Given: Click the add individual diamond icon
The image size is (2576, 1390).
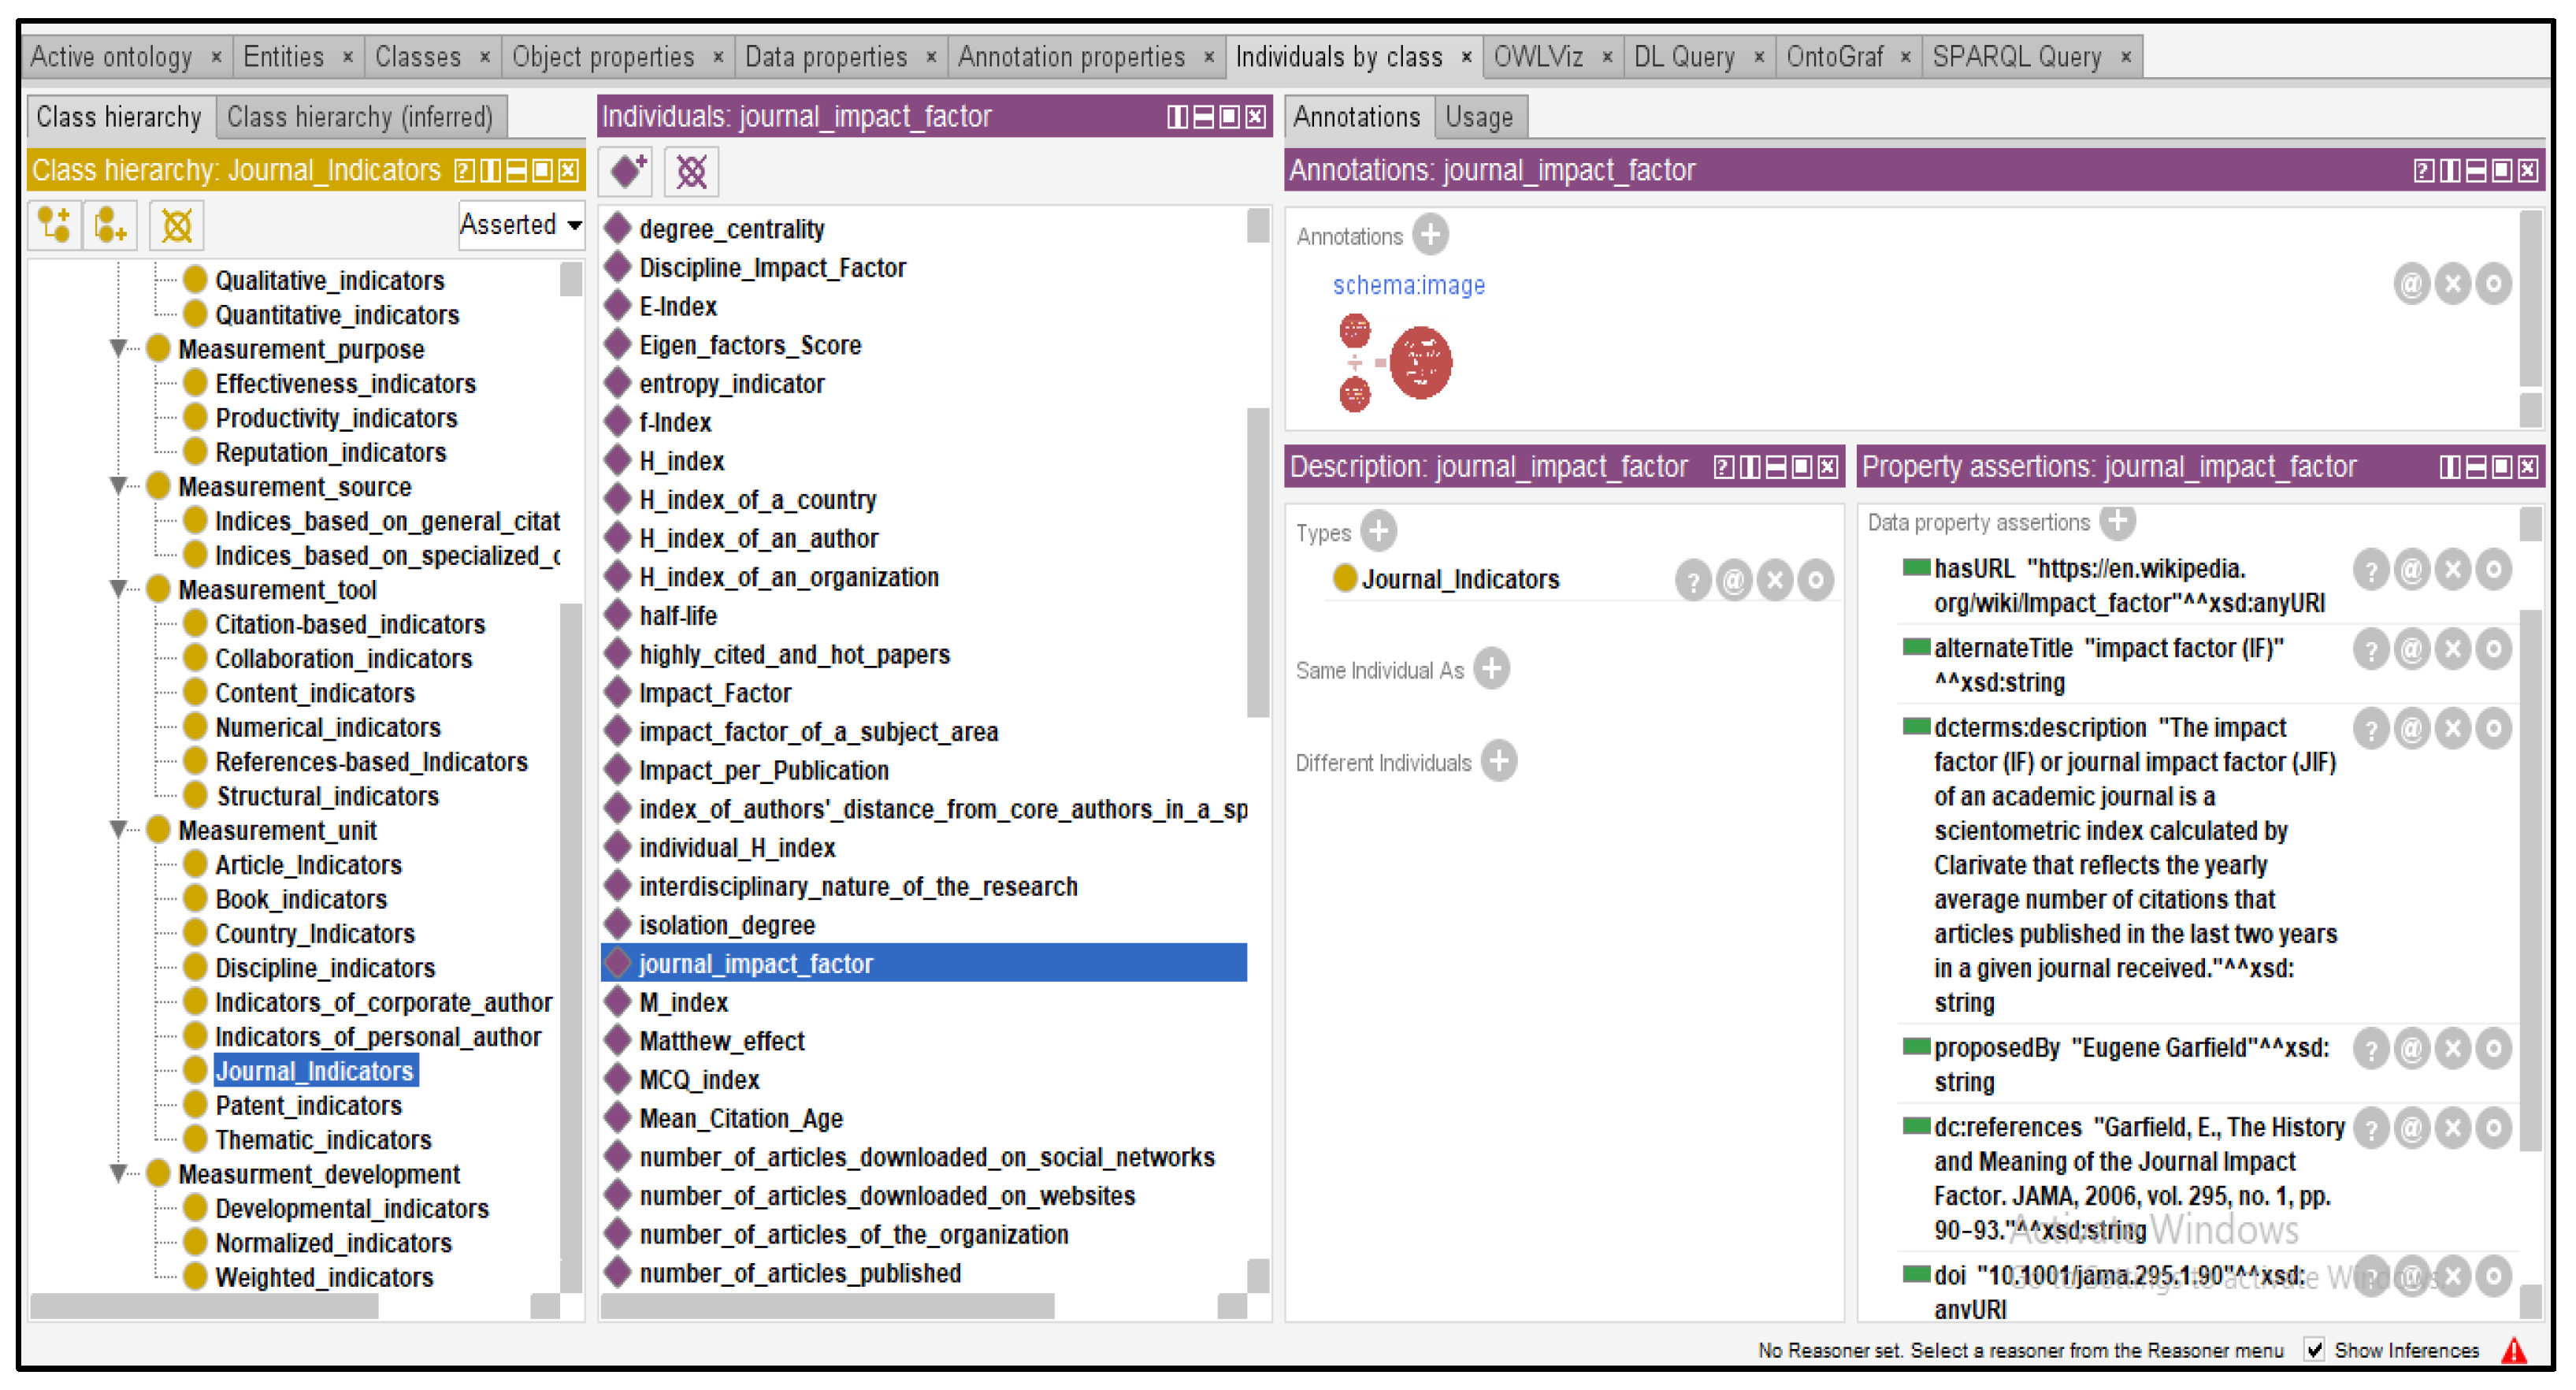Looking at the screenshot, I should pos(627,171).
